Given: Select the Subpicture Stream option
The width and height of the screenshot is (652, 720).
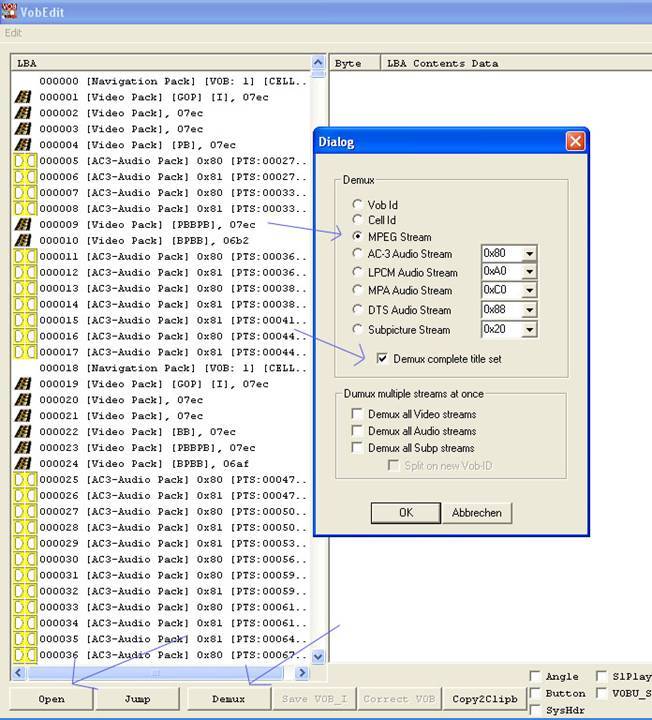Looking at the screenshot, I should click(357, 329).
